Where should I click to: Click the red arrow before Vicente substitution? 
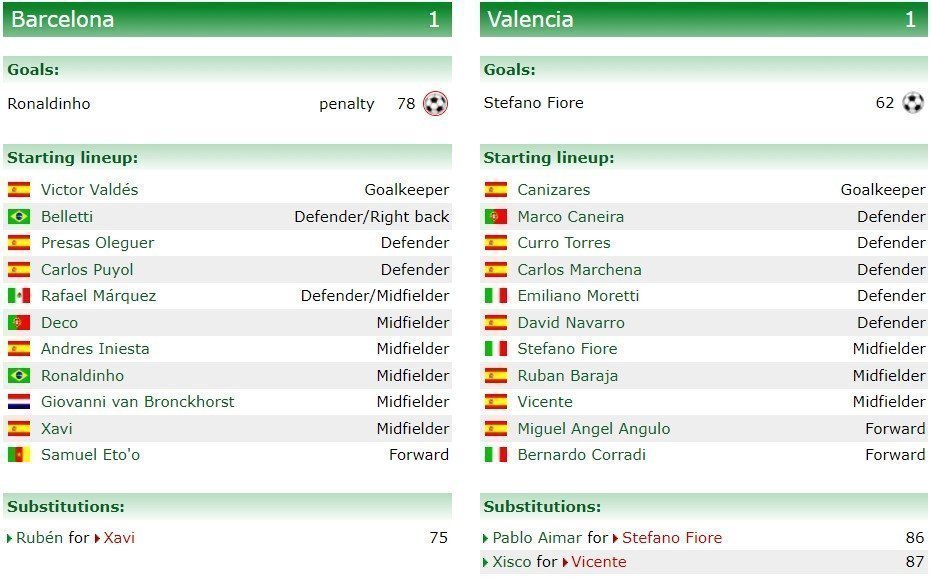coord(566,562)
